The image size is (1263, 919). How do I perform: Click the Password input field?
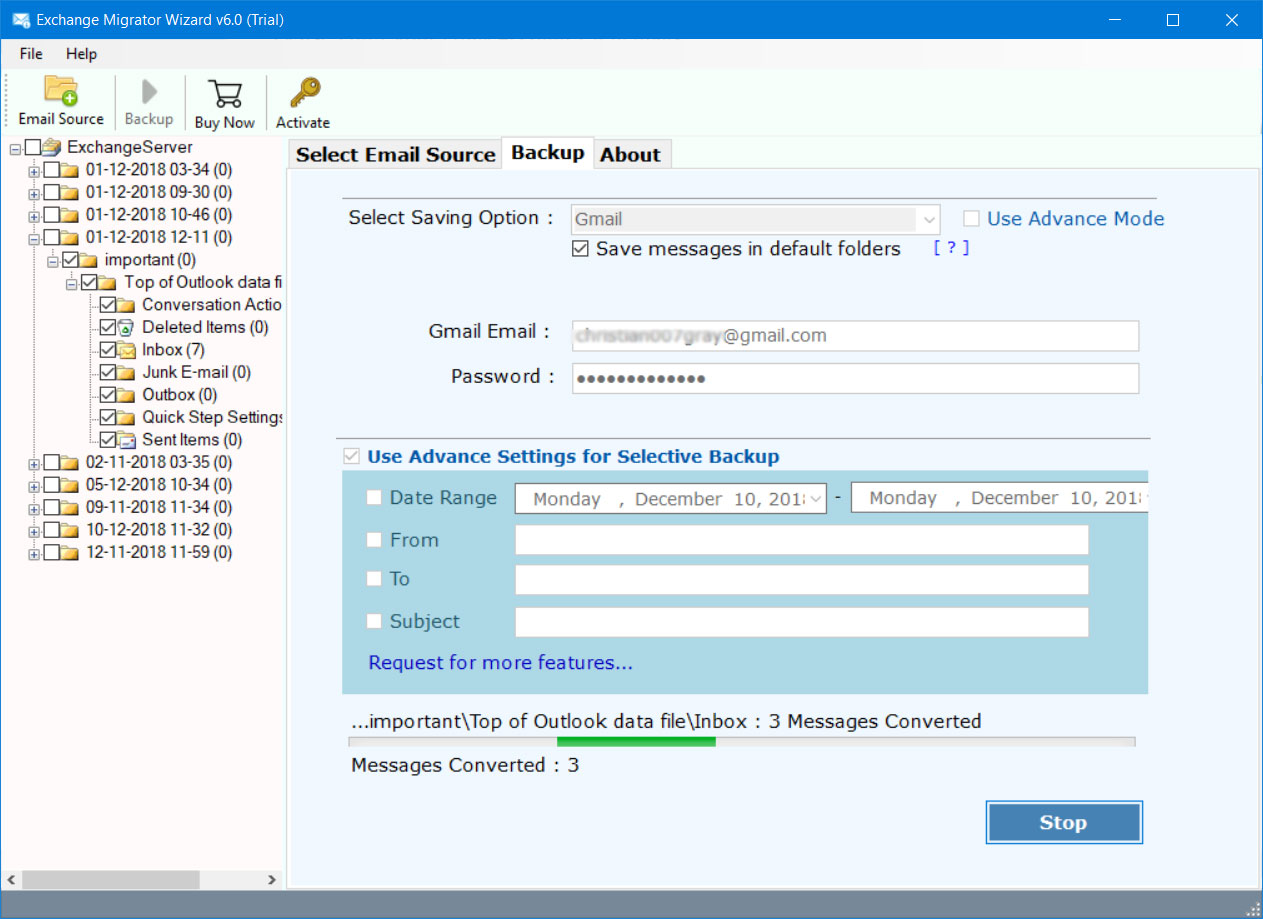coord(855,378)
